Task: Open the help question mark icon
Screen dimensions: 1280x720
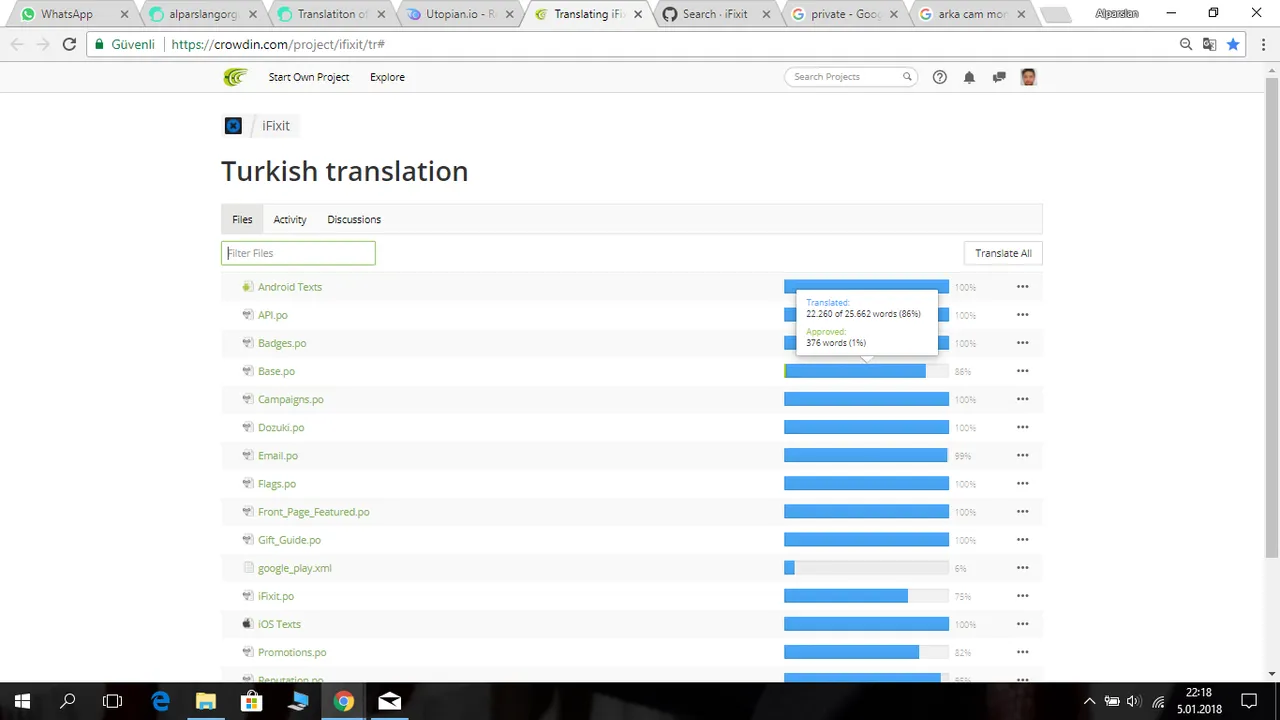Action: [x=939, y=77]
